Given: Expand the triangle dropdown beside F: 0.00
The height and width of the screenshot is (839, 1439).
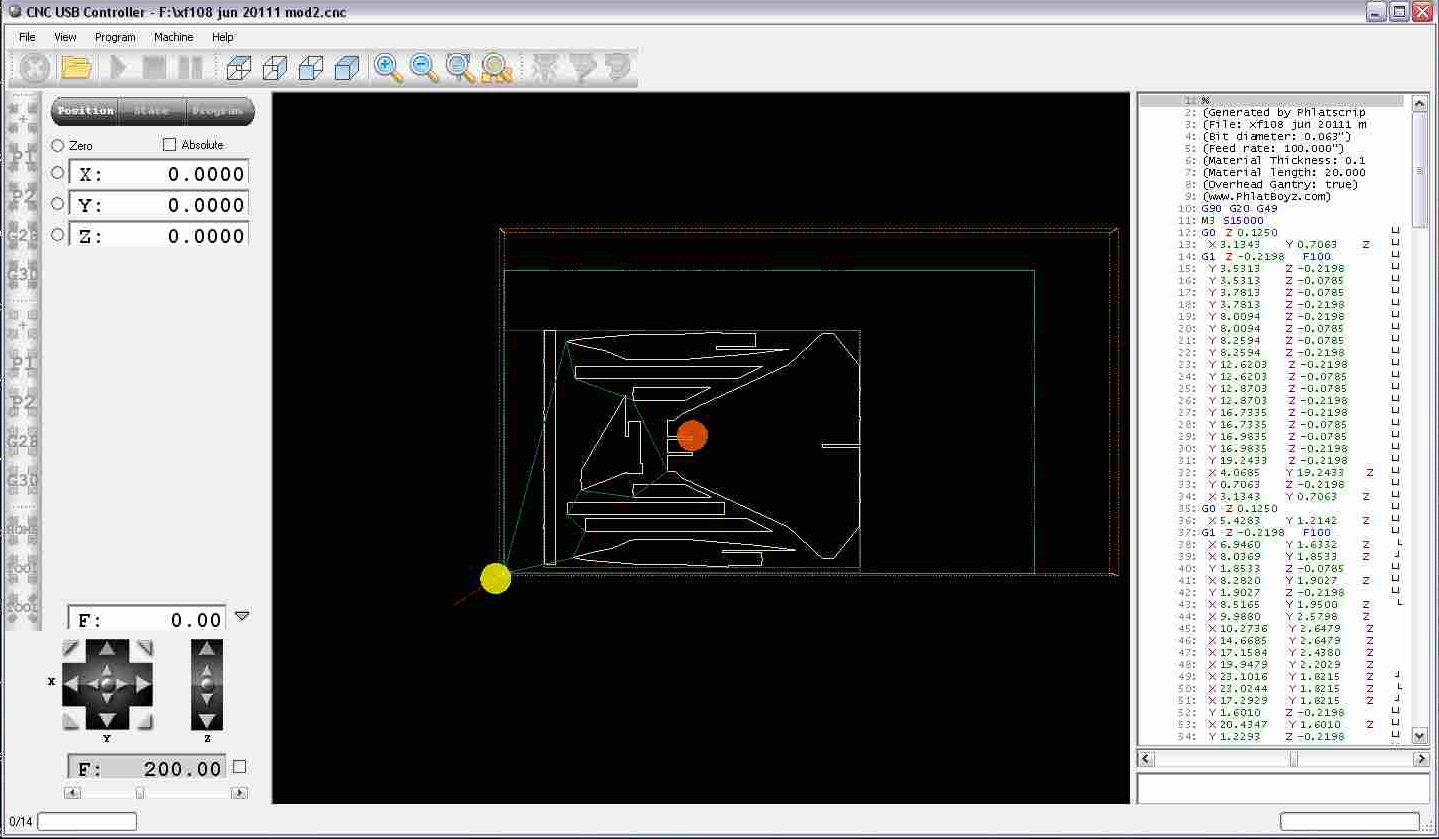Looking at the screenshot, I should click(241, 616).
